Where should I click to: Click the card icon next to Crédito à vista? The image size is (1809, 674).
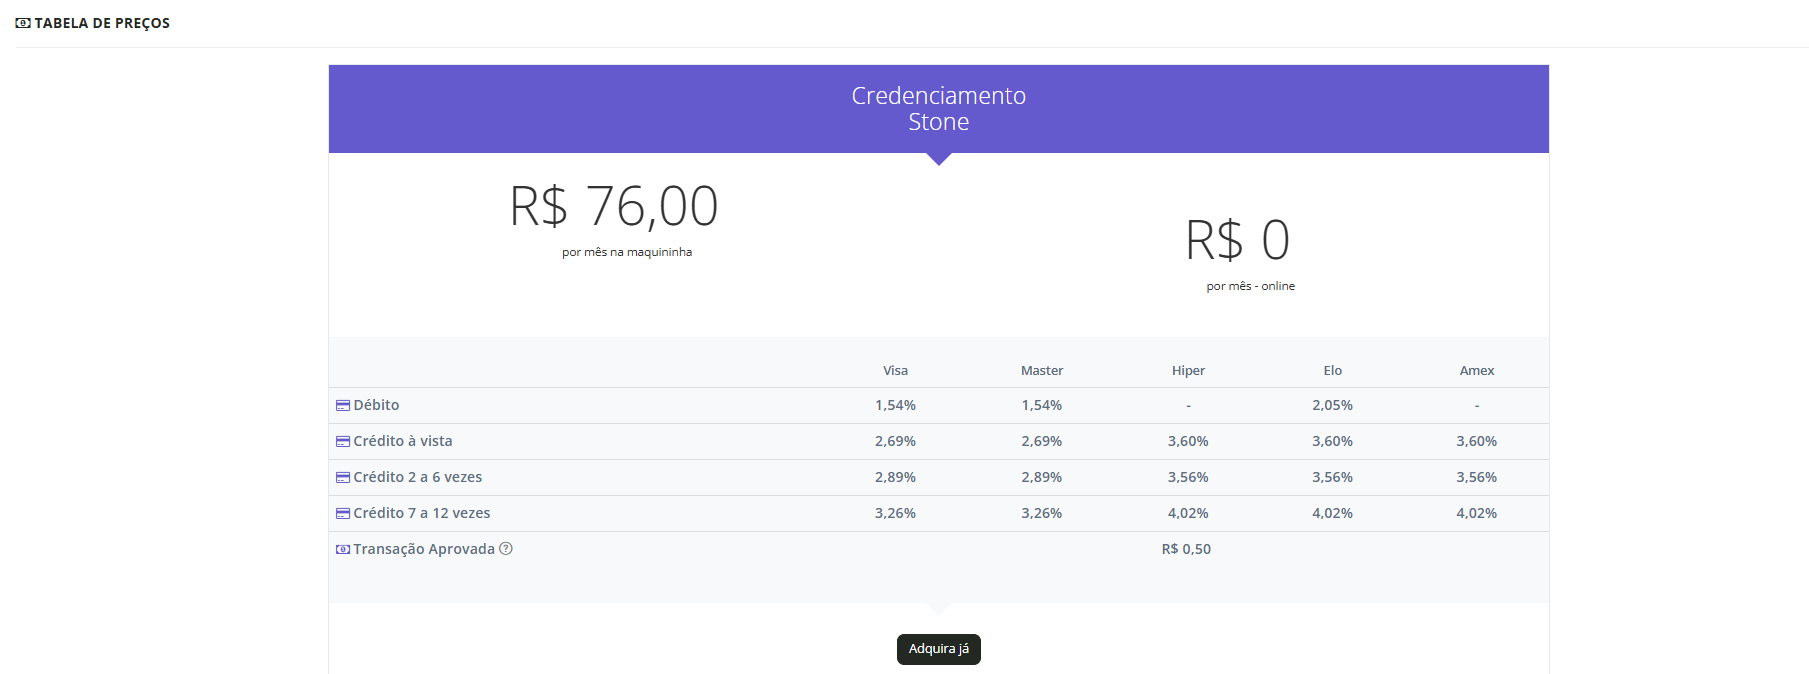point(343,441)
